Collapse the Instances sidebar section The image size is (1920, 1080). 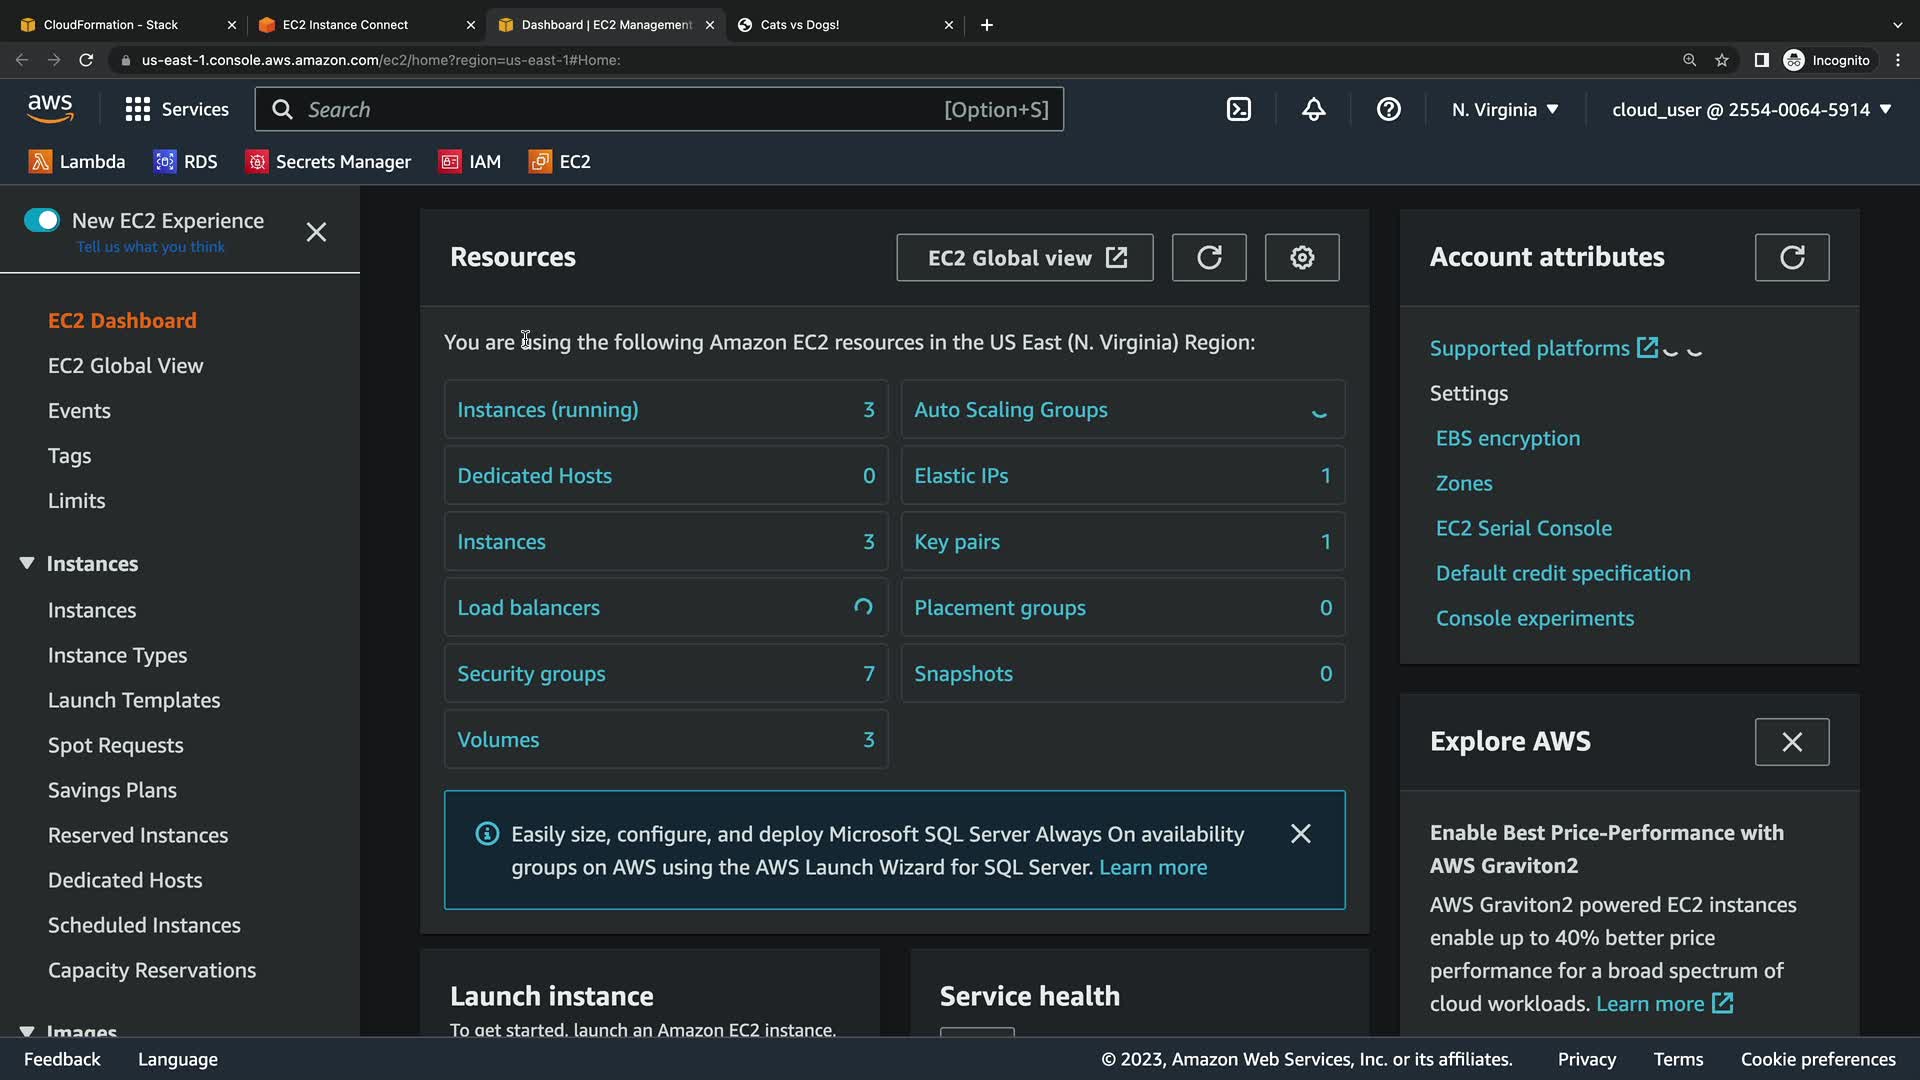click(x=27, y=563)
